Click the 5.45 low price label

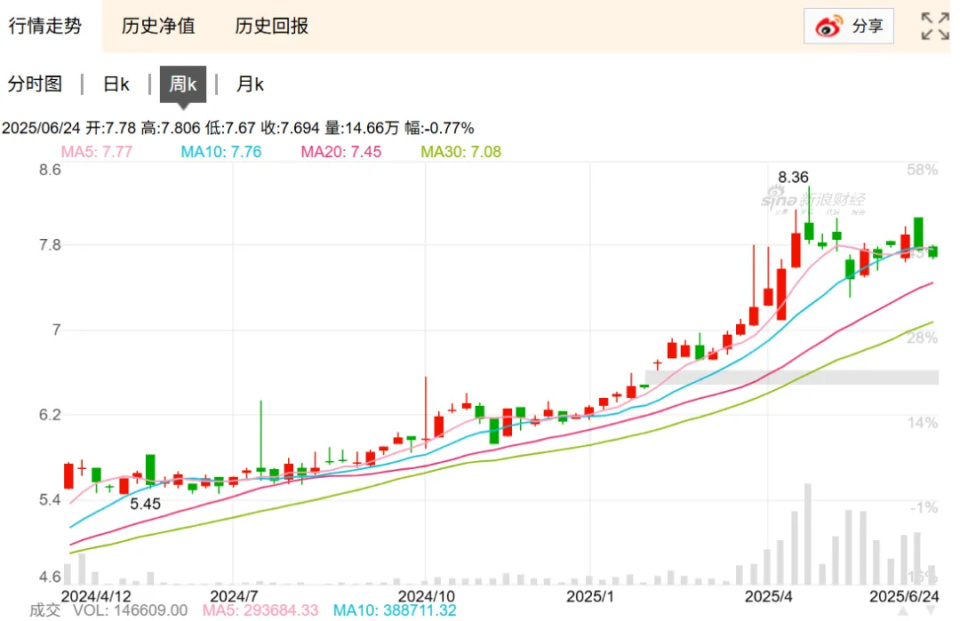coord(145,504)
